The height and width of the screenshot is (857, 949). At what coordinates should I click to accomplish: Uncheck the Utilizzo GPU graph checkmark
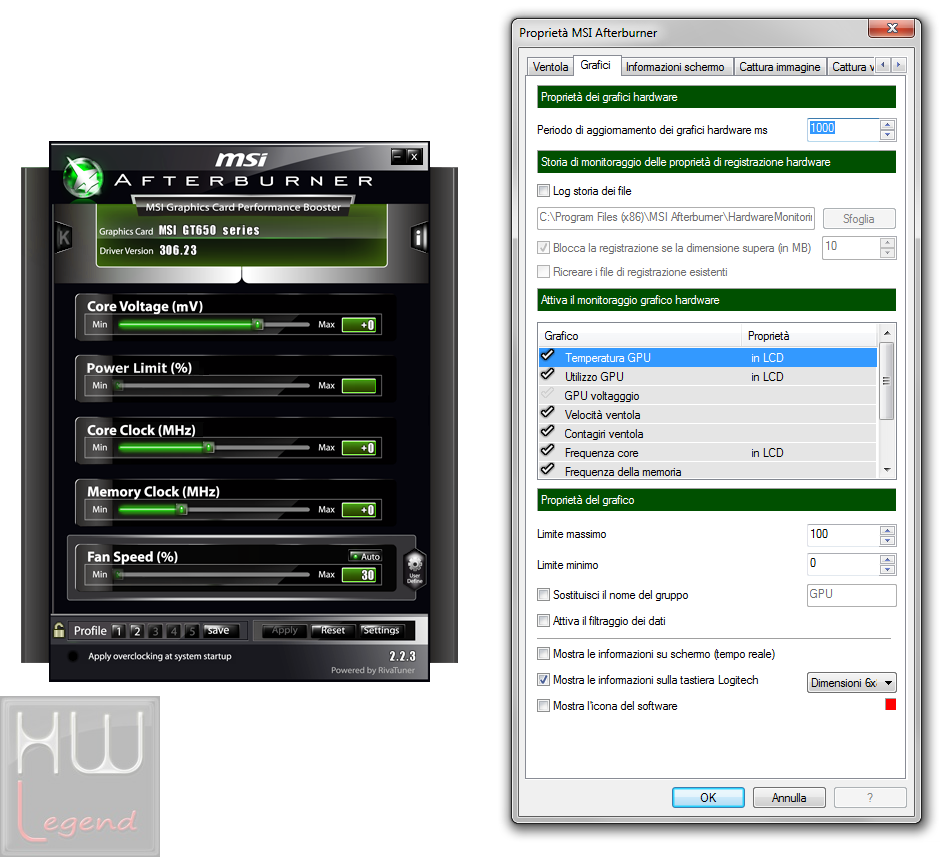pos(548,374)
